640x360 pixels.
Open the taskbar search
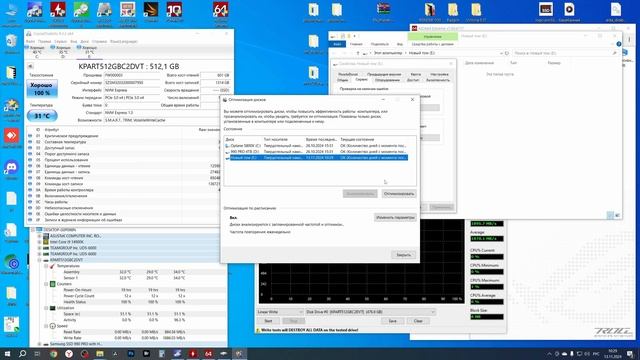click(22, 353)
